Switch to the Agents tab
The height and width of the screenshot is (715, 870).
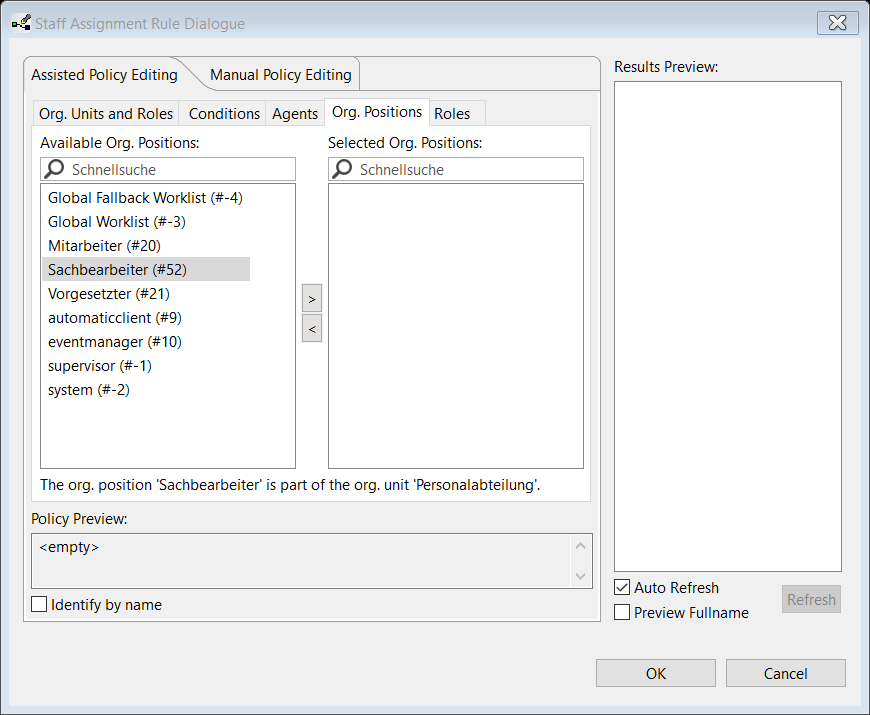[295, 114]
